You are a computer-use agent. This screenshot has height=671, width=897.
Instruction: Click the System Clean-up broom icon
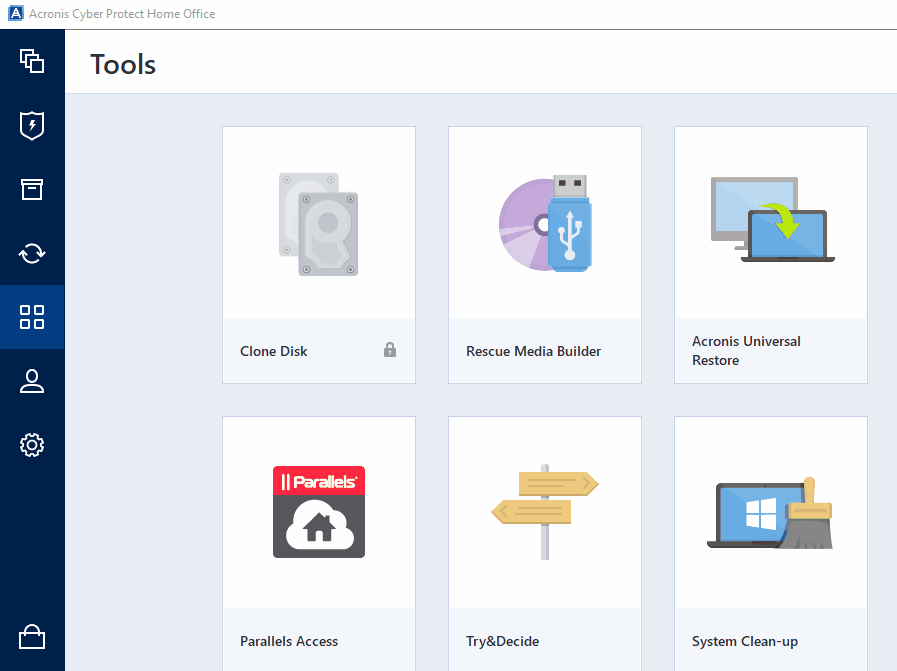(770, 514)
